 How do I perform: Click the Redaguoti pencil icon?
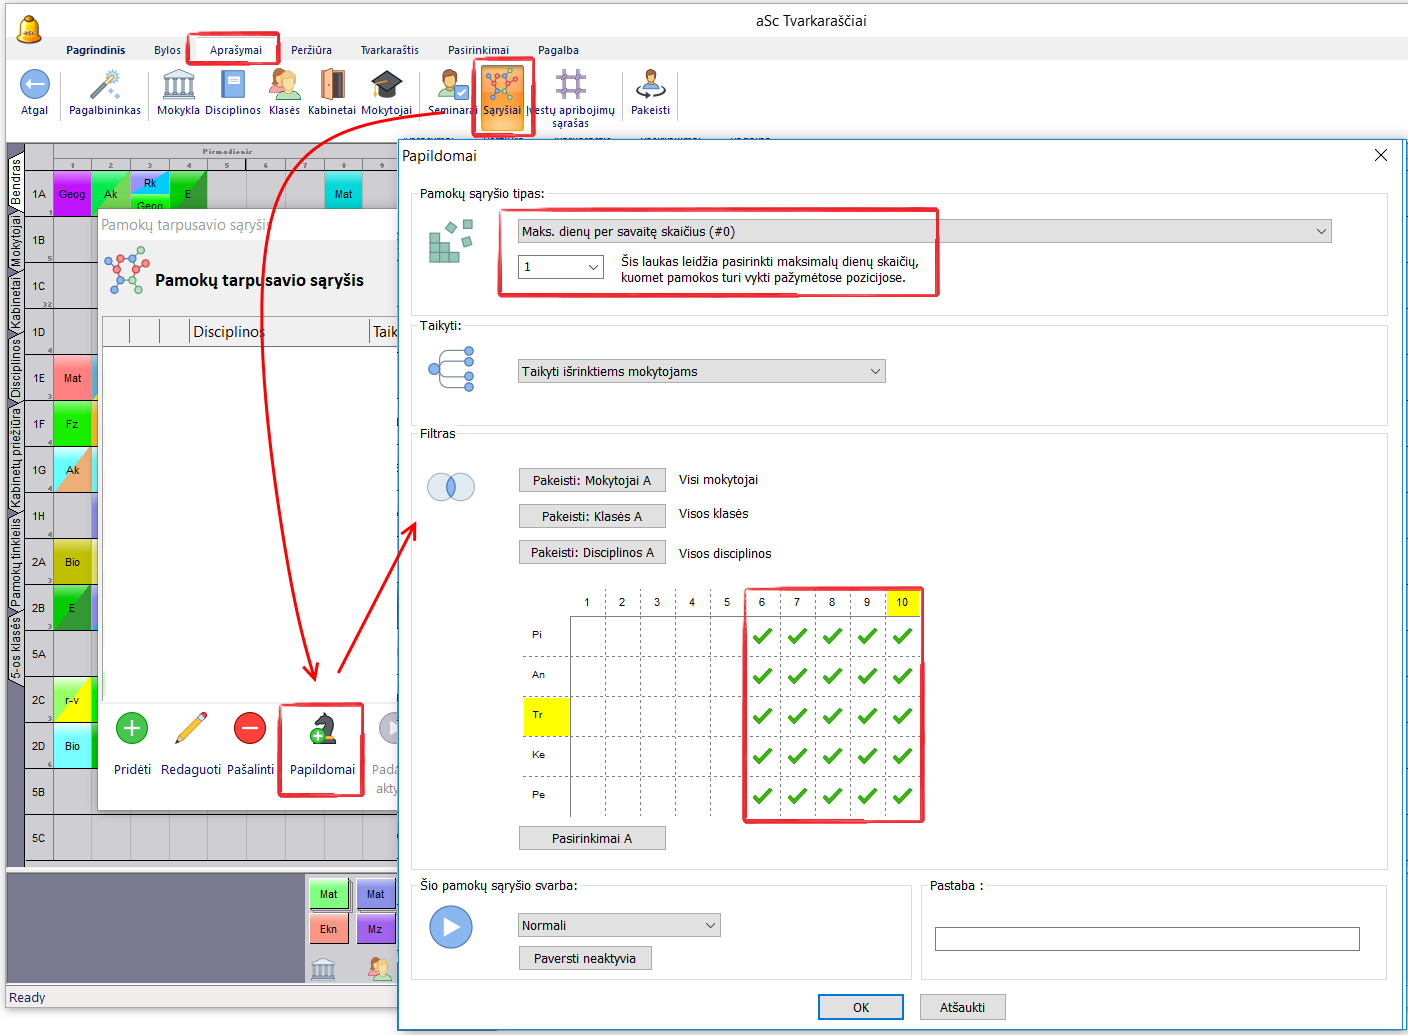coord(191,729)
